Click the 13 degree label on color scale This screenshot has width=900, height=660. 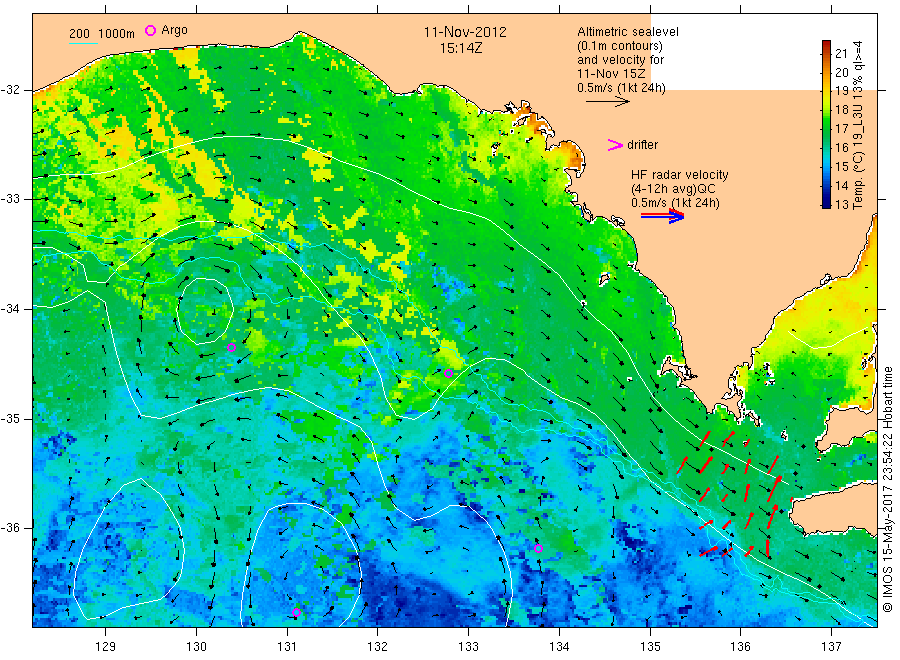click(x=841, y=204)
